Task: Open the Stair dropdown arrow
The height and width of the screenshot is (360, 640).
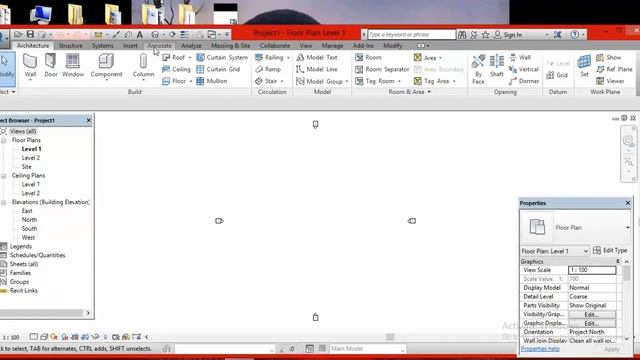Action: [x=282, y=82]
